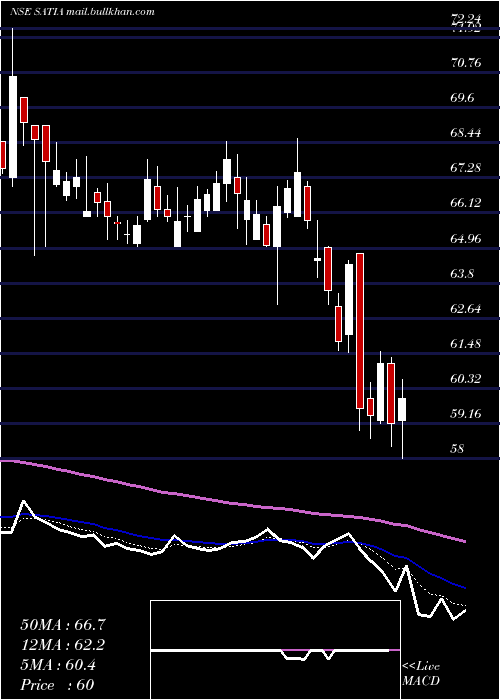Click inside the MACD histogram box
The image size is (500, 700).
click(x=275, y=650)
